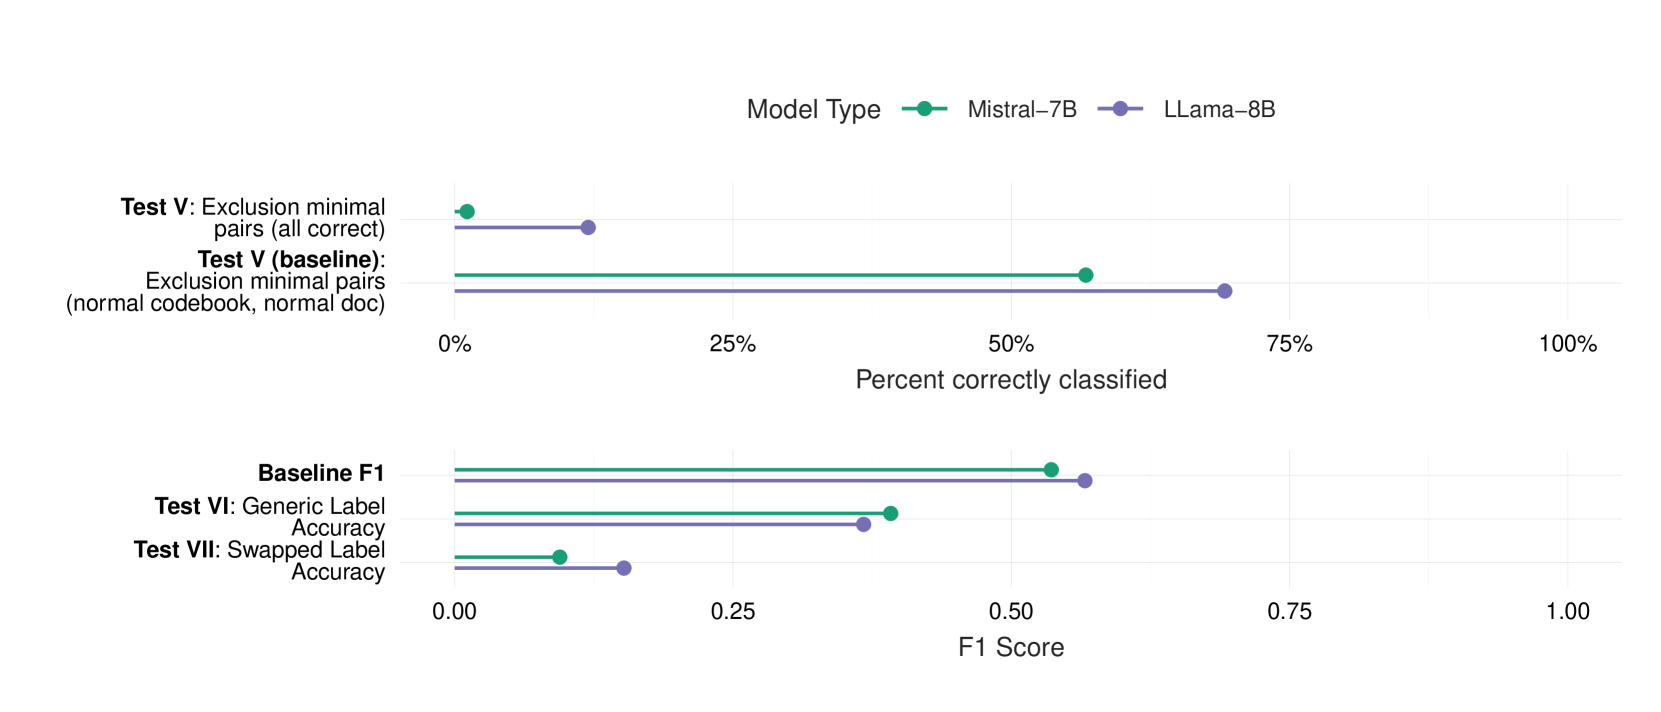Click the green Mistral-7B legend marker
Screen dimensions: 1661x712
[x=924, y=109]
